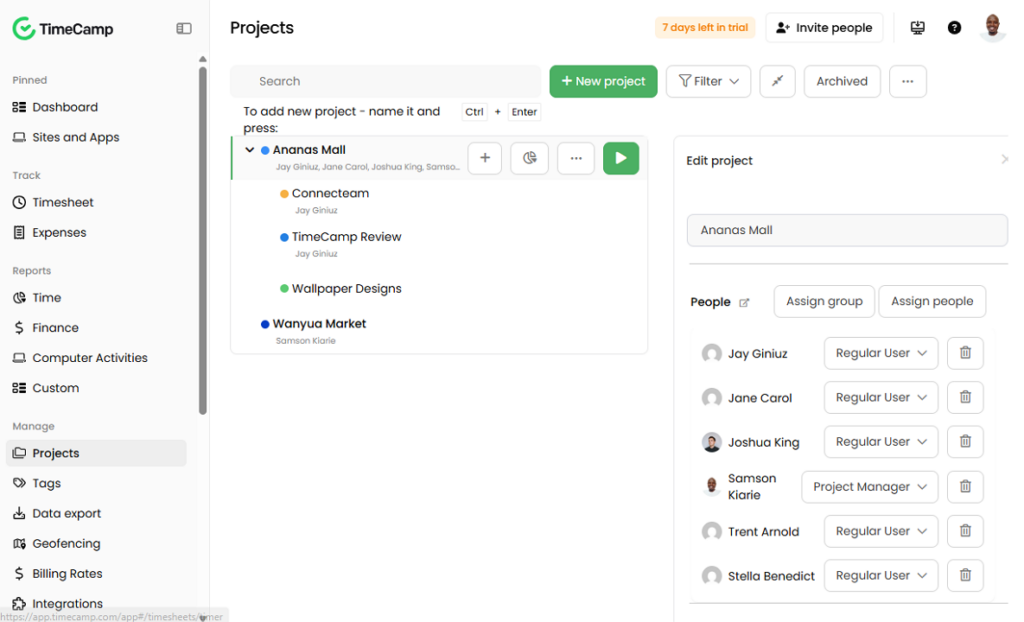
Task: Select the Connecteam task
Action: pyautogui.click(x=330, y=193)
